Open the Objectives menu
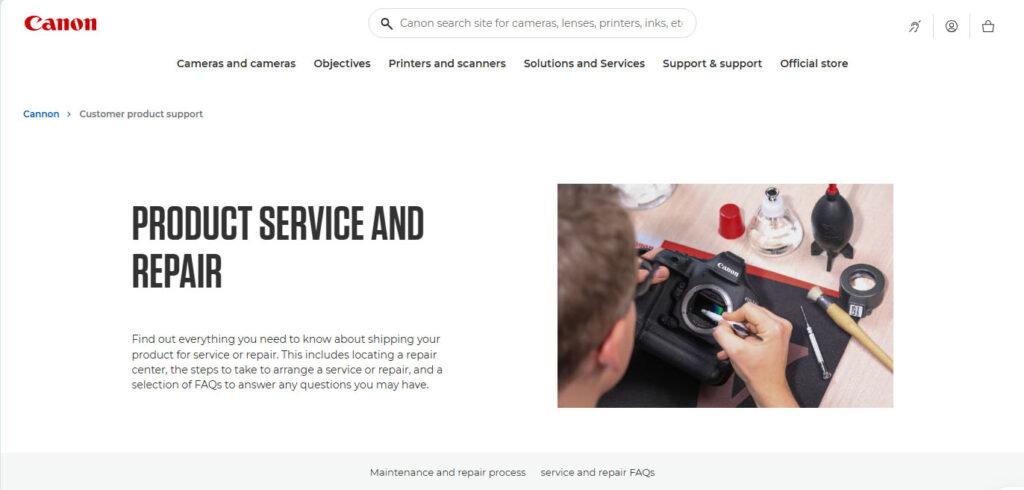 point(342,63)
